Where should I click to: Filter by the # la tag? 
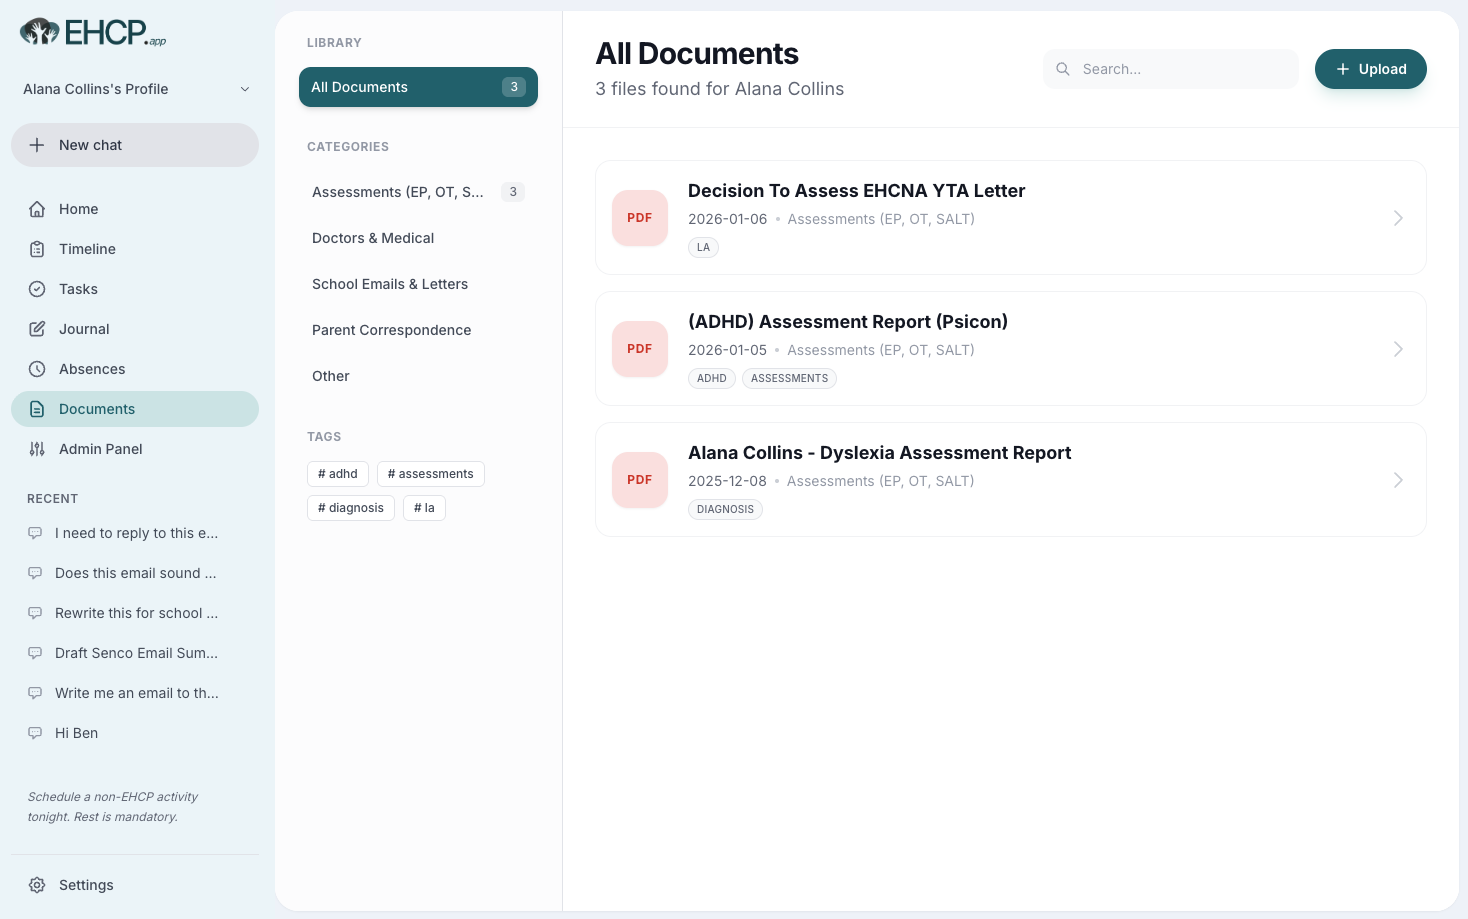(x=424, y=508)
